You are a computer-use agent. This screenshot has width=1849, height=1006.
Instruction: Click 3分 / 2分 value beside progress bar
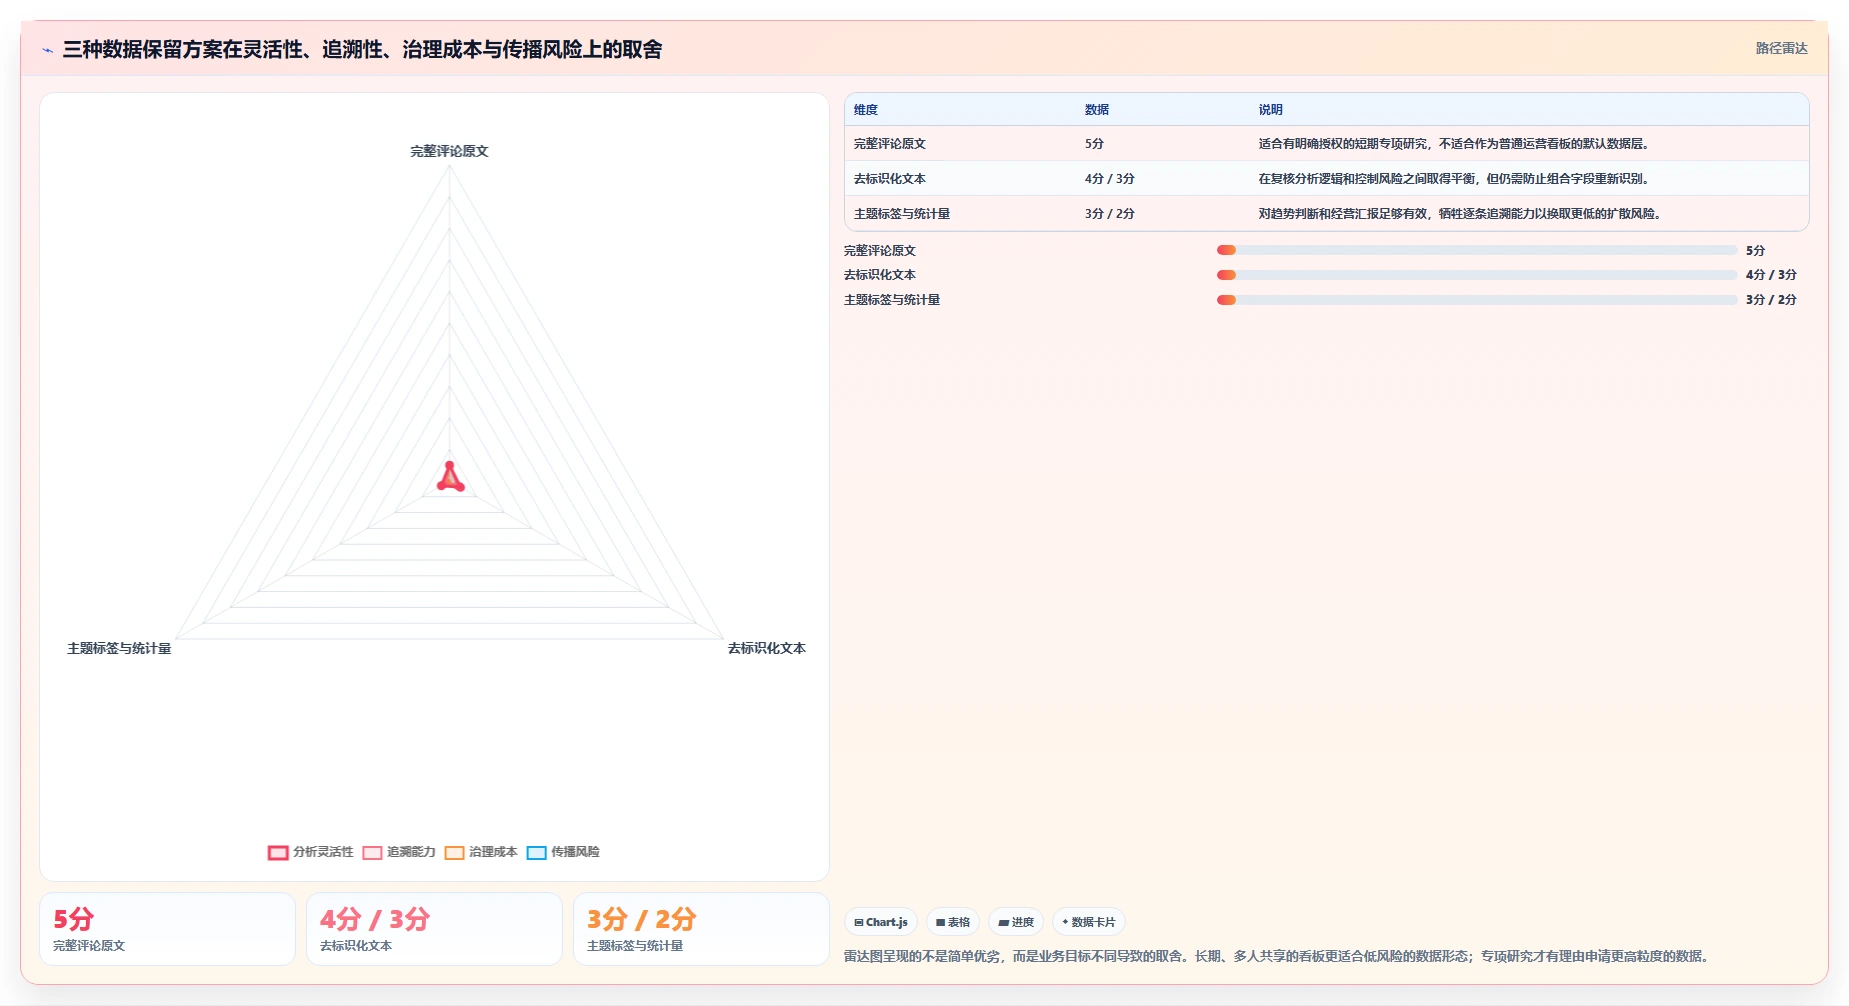coord(1771,300)
